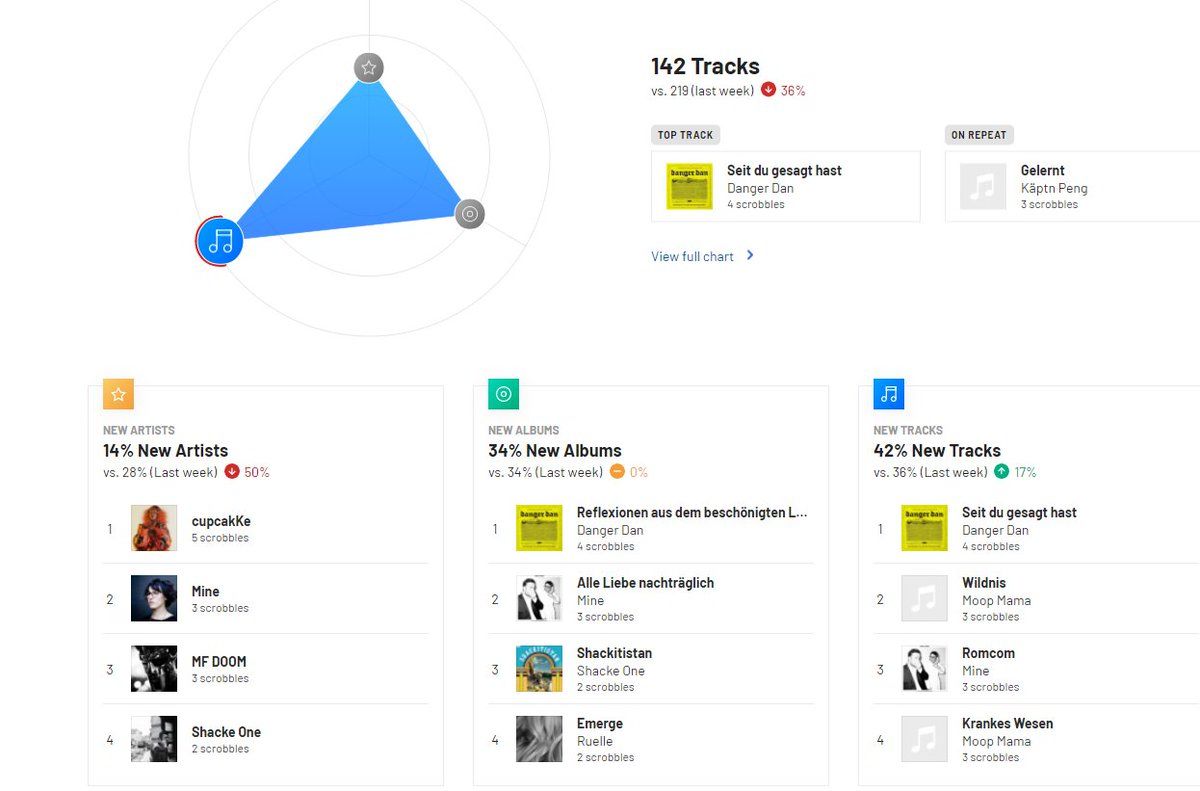Open top track Seit du gesagt hast
1200x791 pixels.
point(784,171)
